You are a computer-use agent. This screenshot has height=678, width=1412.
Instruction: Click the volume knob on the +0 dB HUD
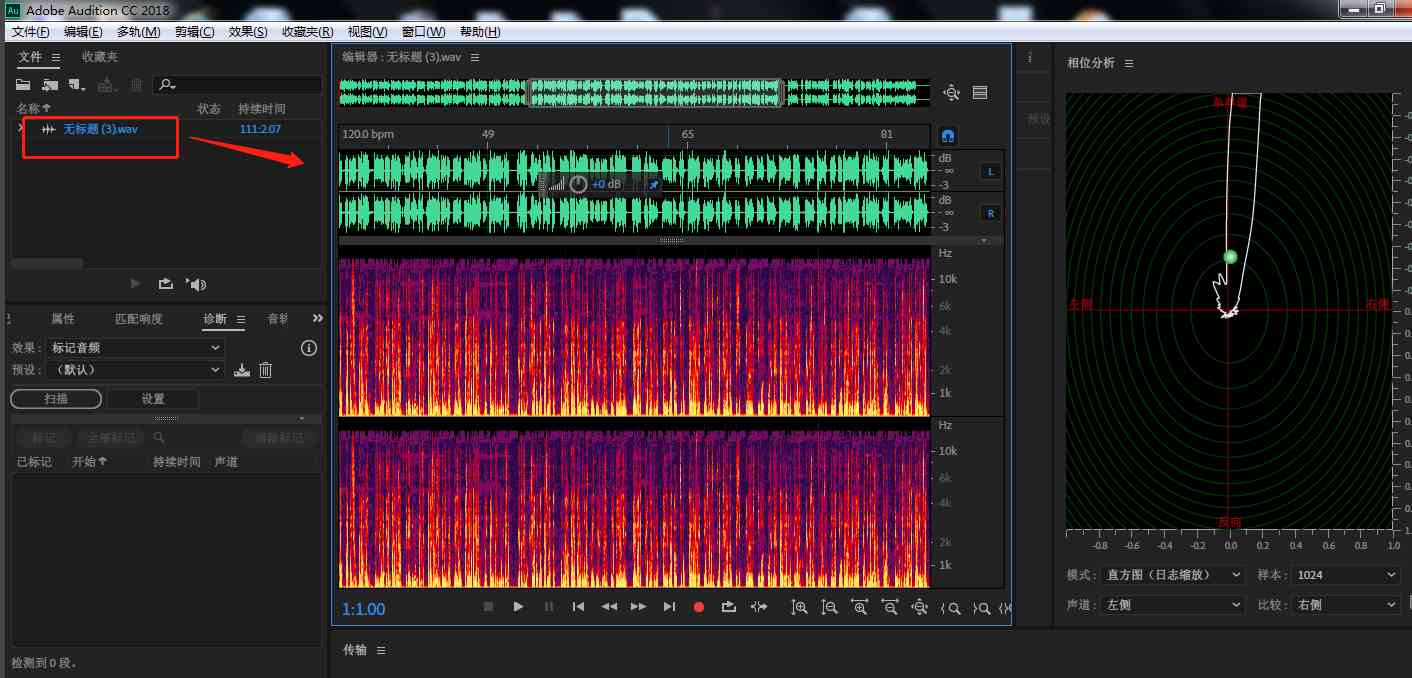[x=578, y=184]
